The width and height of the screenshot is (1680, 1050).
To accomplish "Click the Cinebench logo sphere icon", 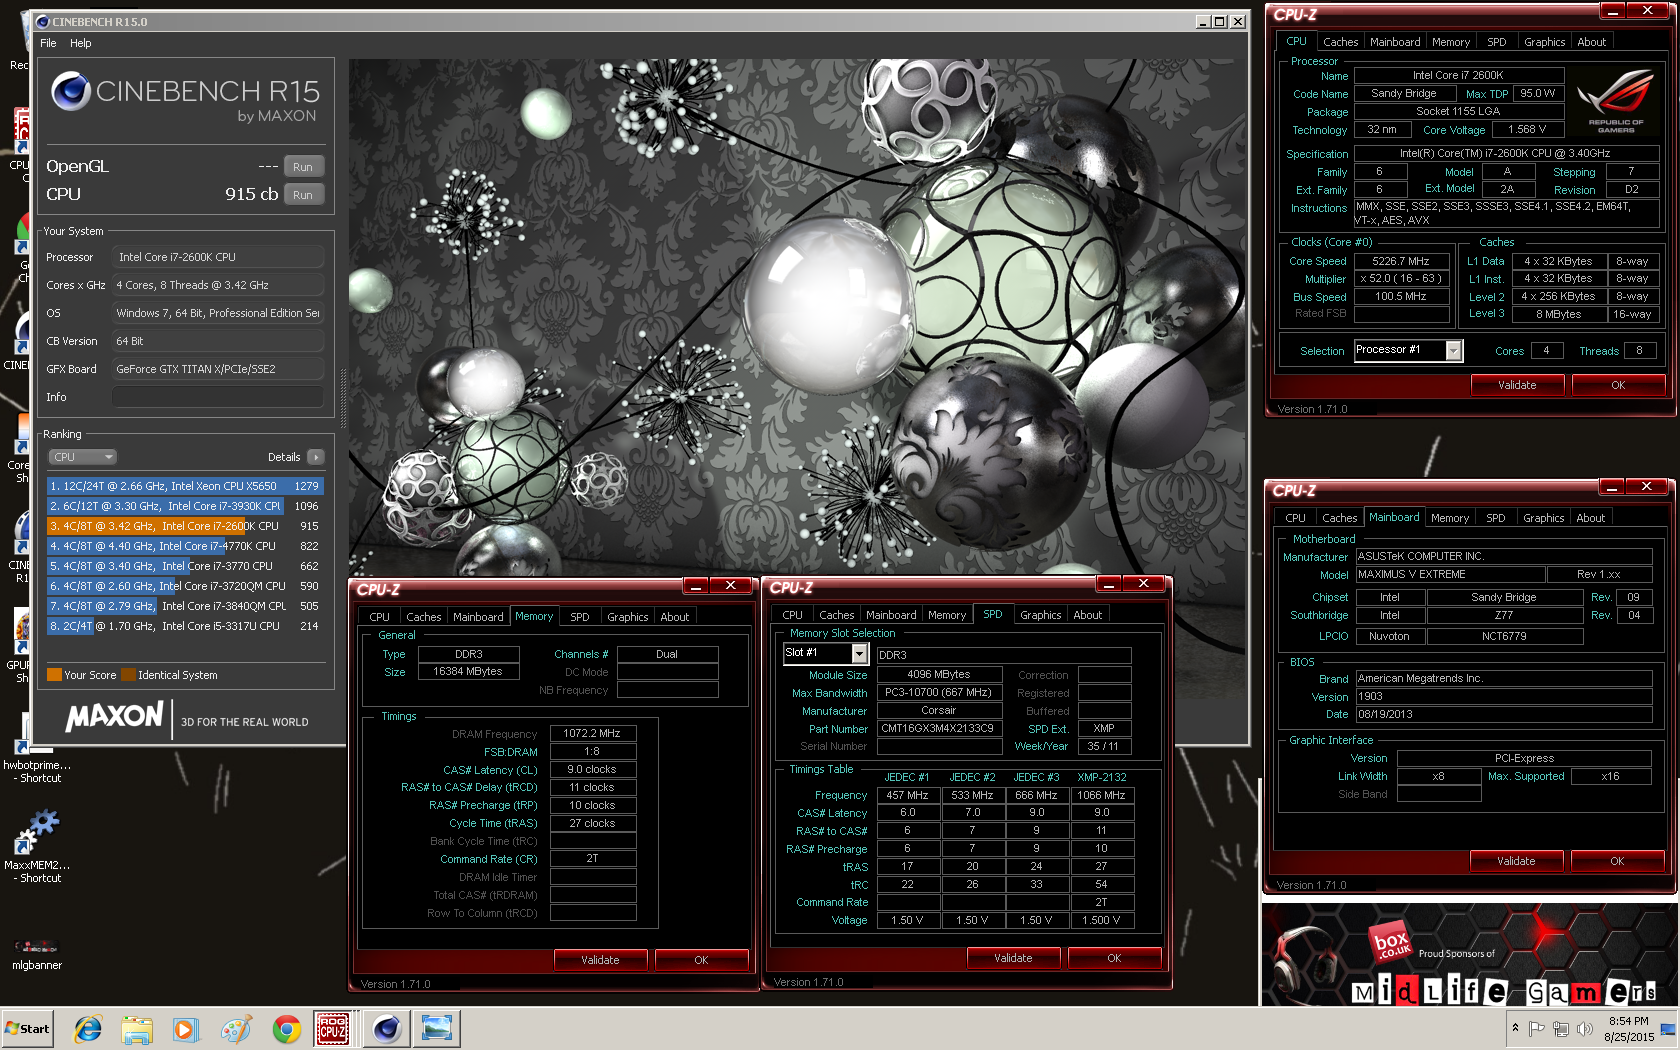I will 71,91.
